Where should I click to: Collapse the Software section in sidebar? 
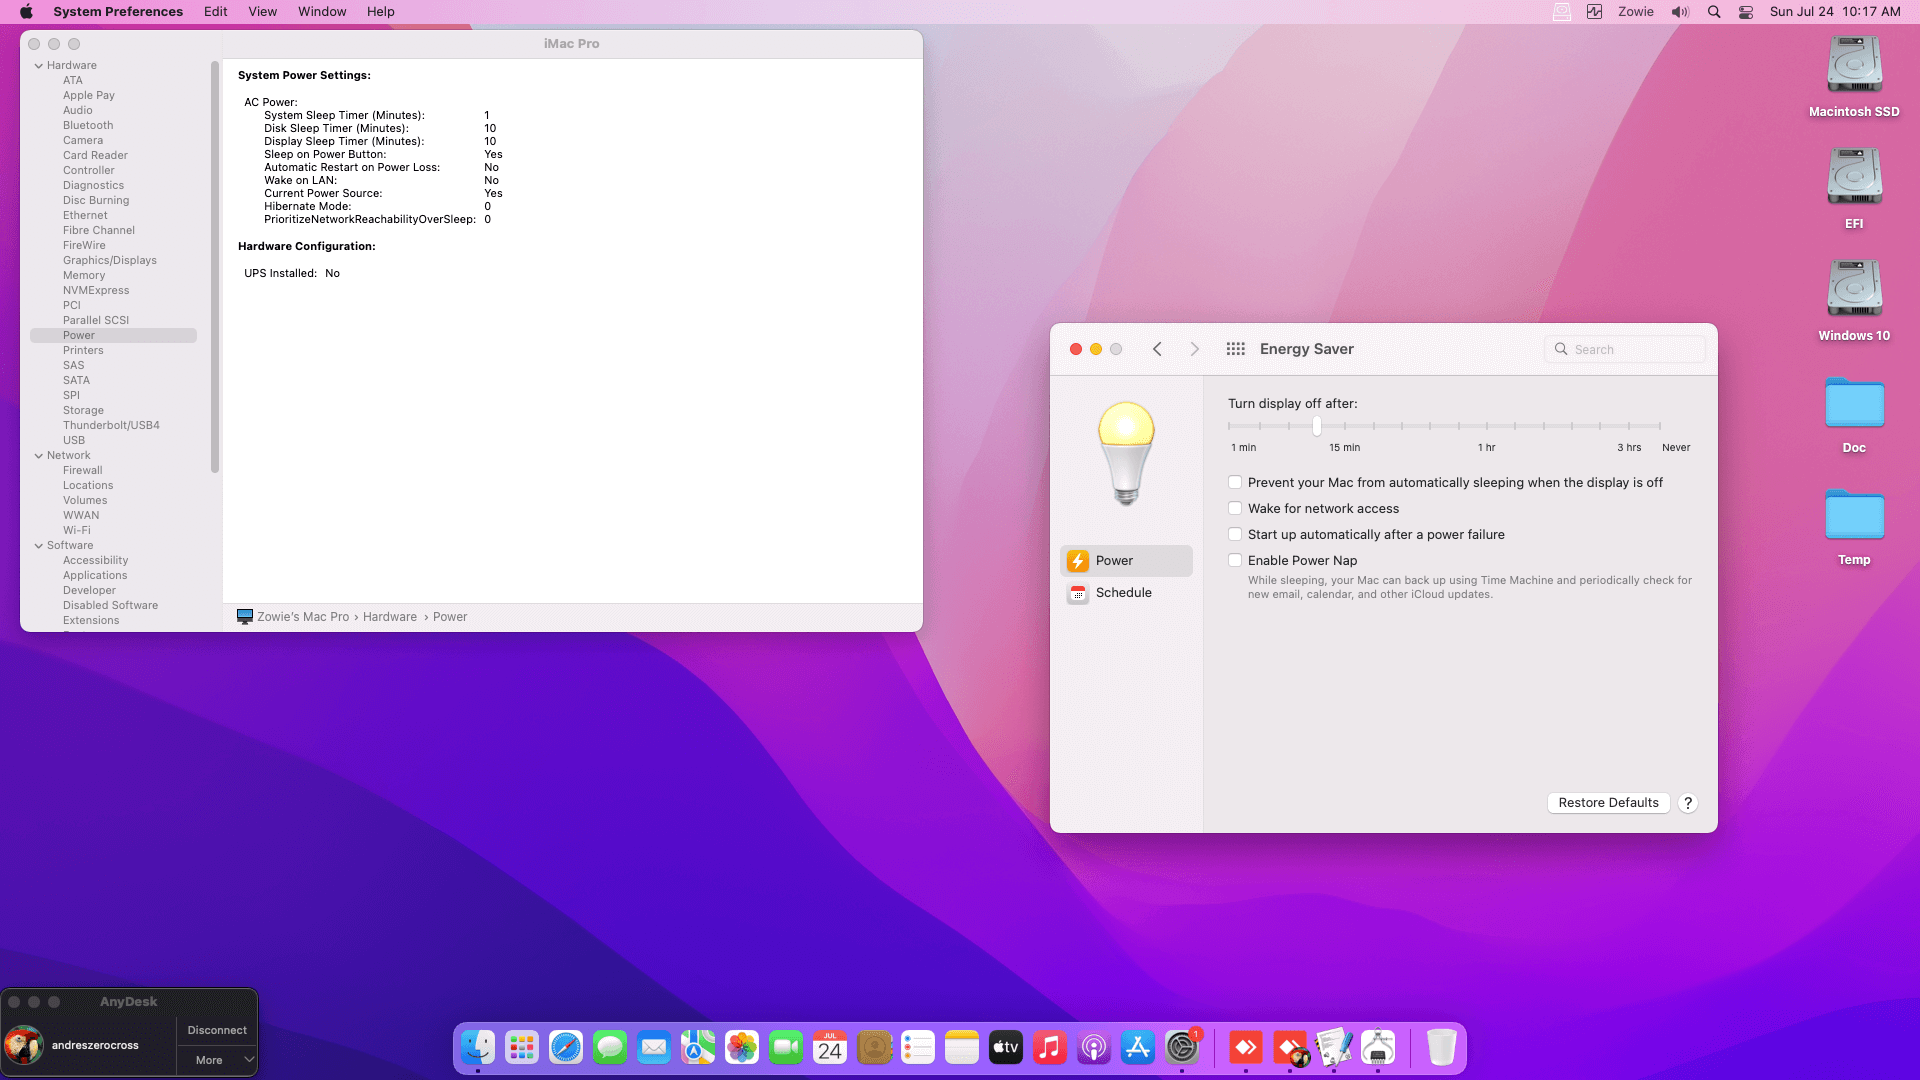tap(39, 546)
